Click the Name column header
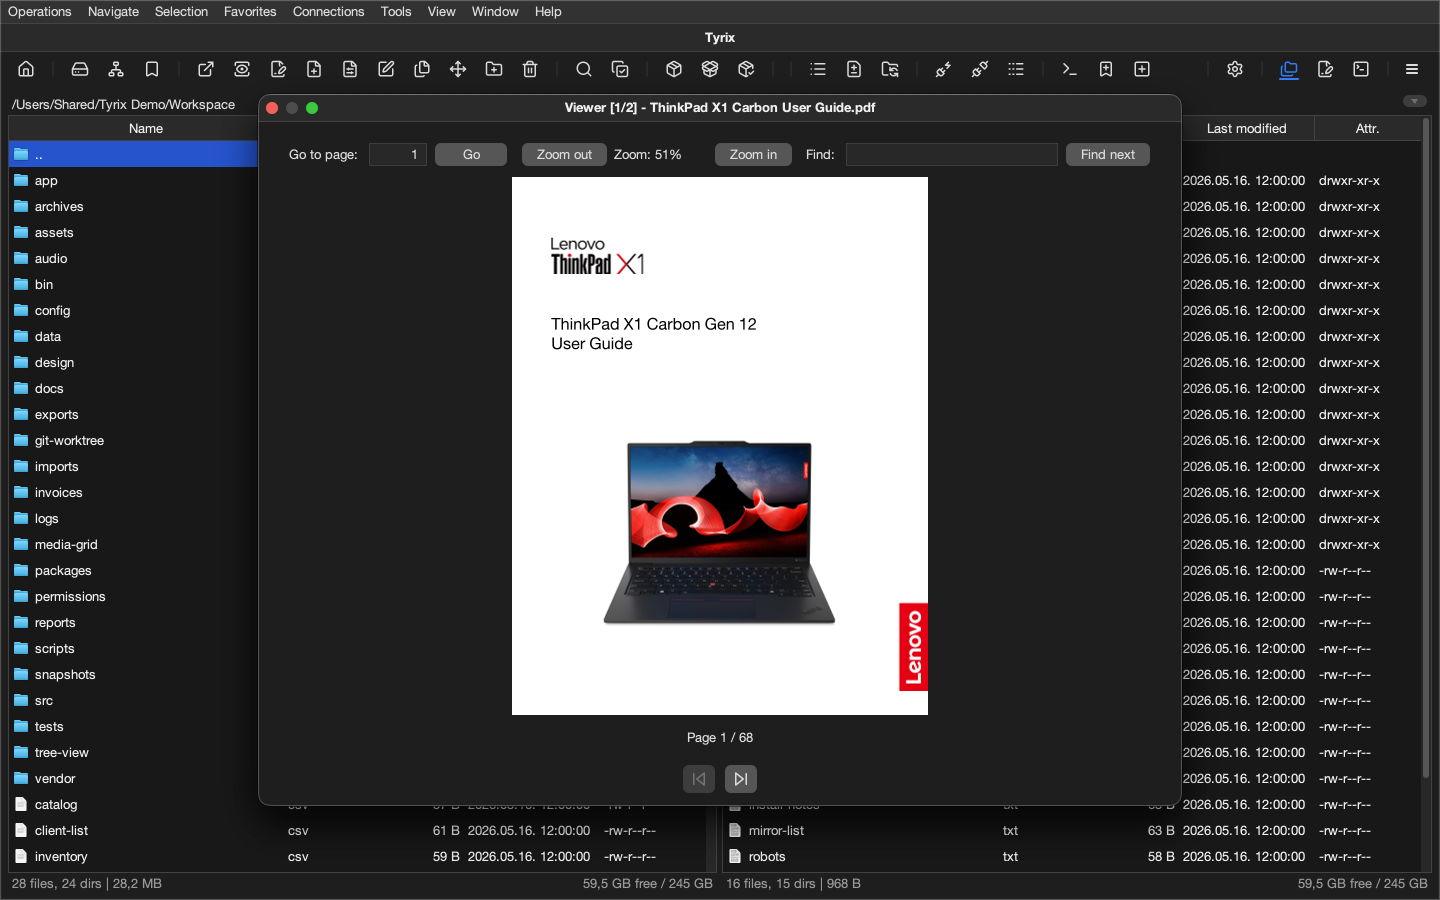The height and width of the screenshot is (900, 1440). tap(146, 128)
